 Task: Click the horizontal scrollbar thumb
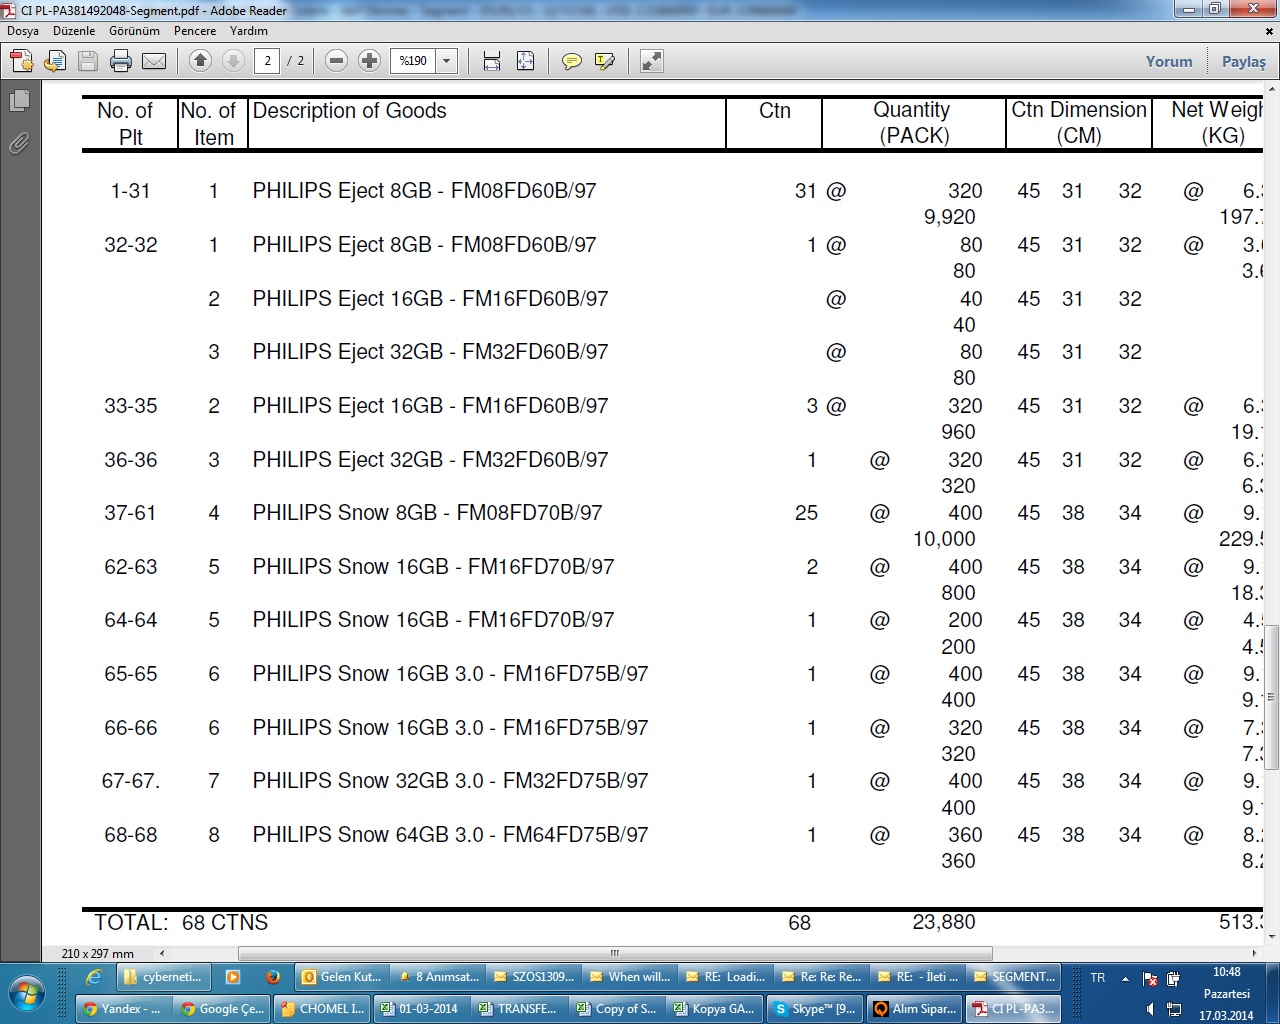pyautogui.click(x=615, y=953)
